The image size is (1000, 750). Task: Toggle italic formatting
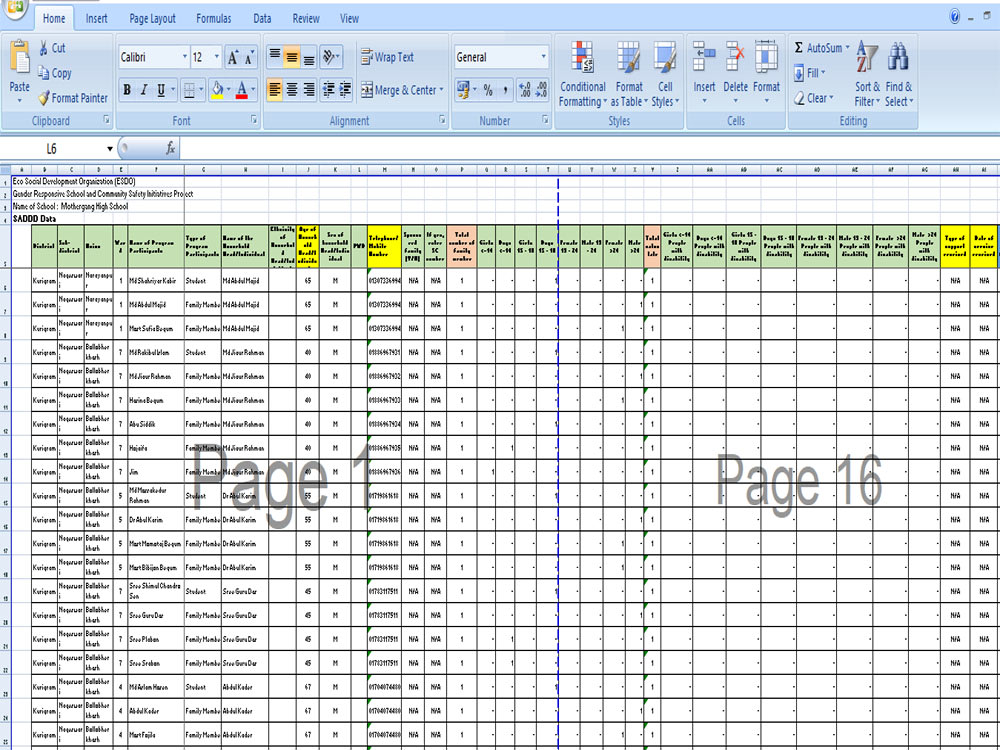[144, 90]
